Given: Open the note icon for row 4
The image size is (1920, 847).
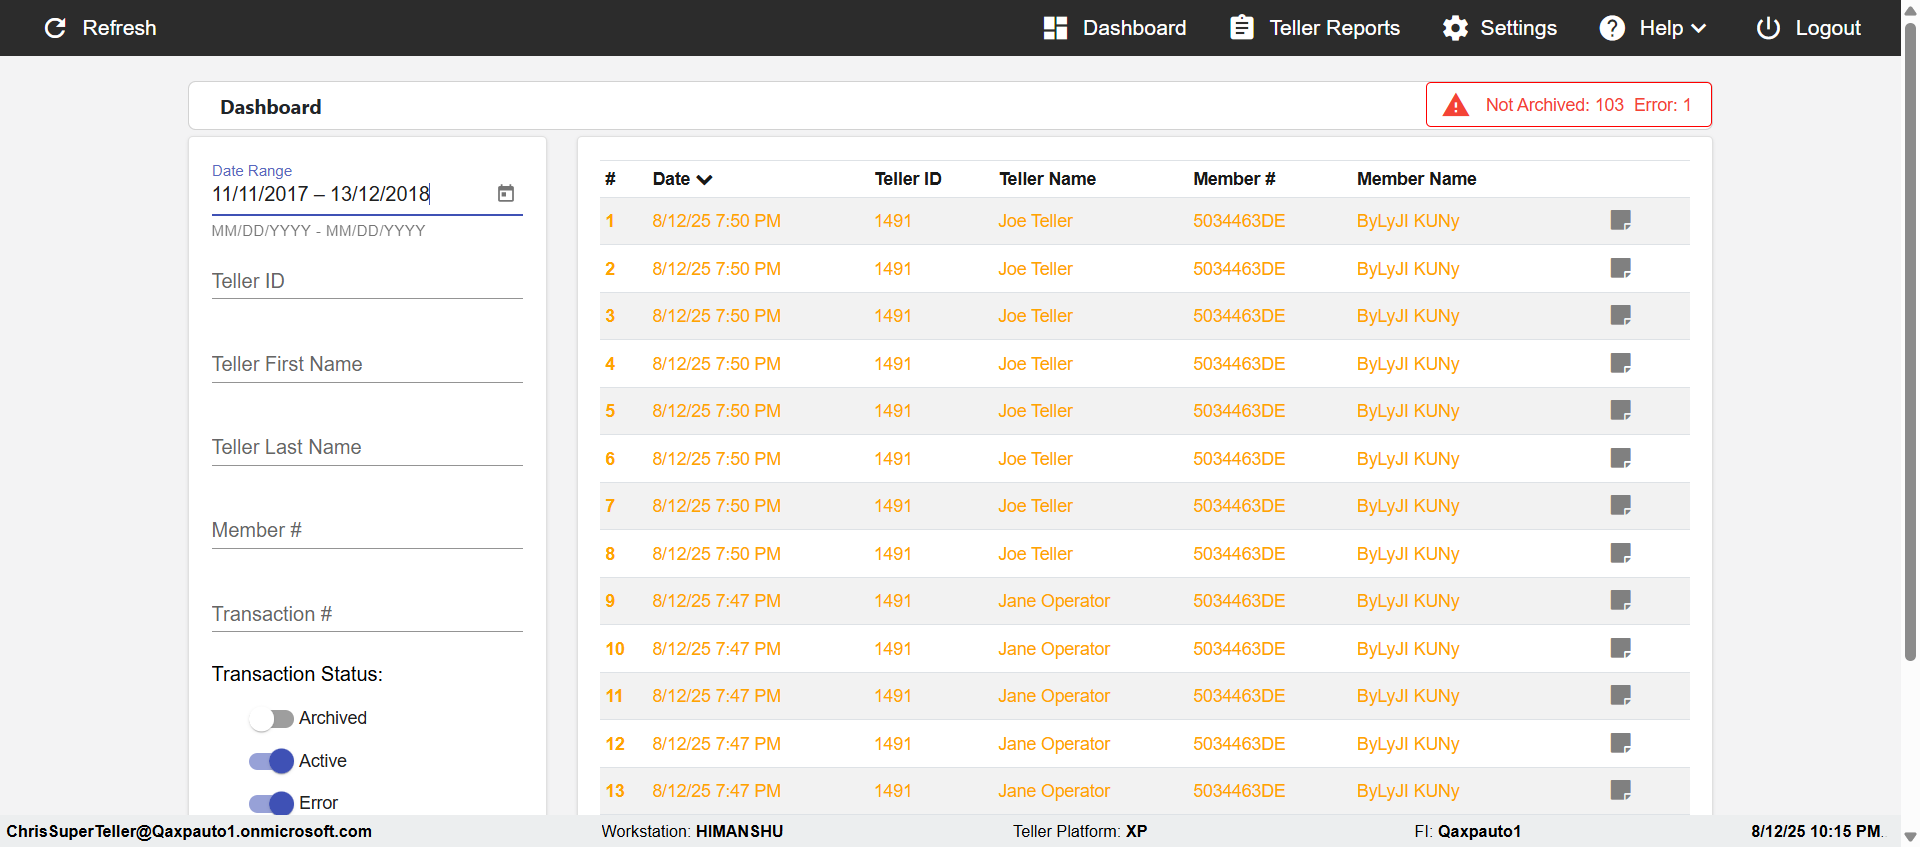Looking at the screenshot, I should [1621, 363].
